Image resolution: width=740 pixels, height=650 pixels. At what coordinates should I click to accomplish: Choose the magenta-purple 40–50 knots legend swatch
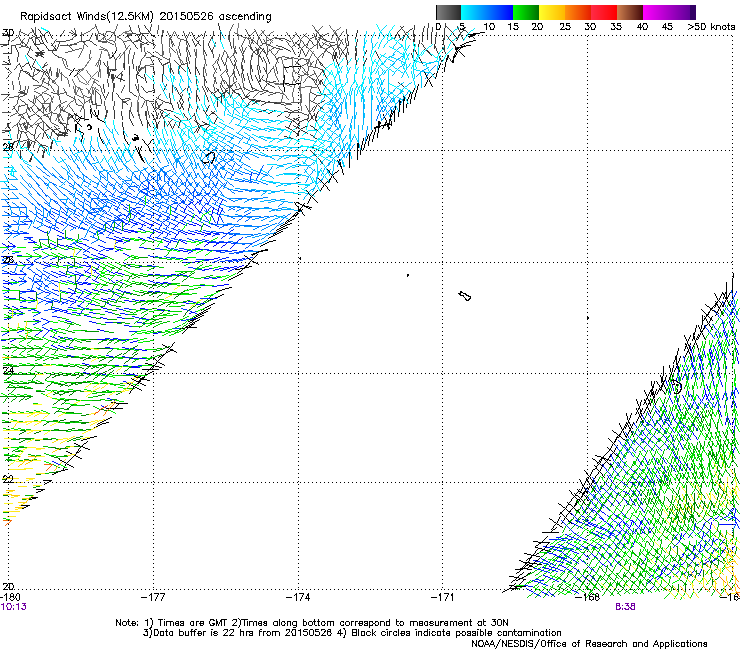[x=669, y=12]
